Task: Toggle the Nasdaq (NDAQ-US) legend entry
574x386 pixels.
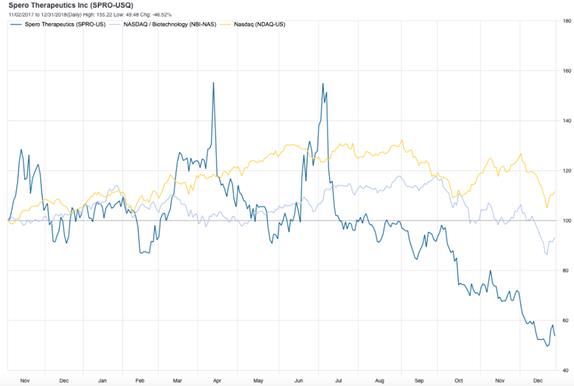Action: click(253, 25)
